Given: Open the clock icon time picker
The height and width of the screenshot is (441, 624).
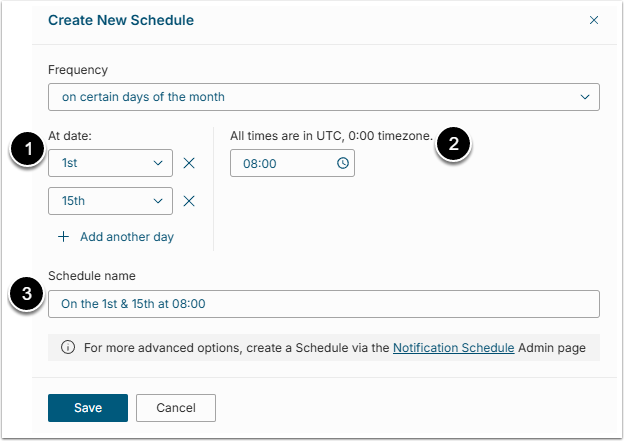Looking at the screenshot, I should (x=343, y=163).
